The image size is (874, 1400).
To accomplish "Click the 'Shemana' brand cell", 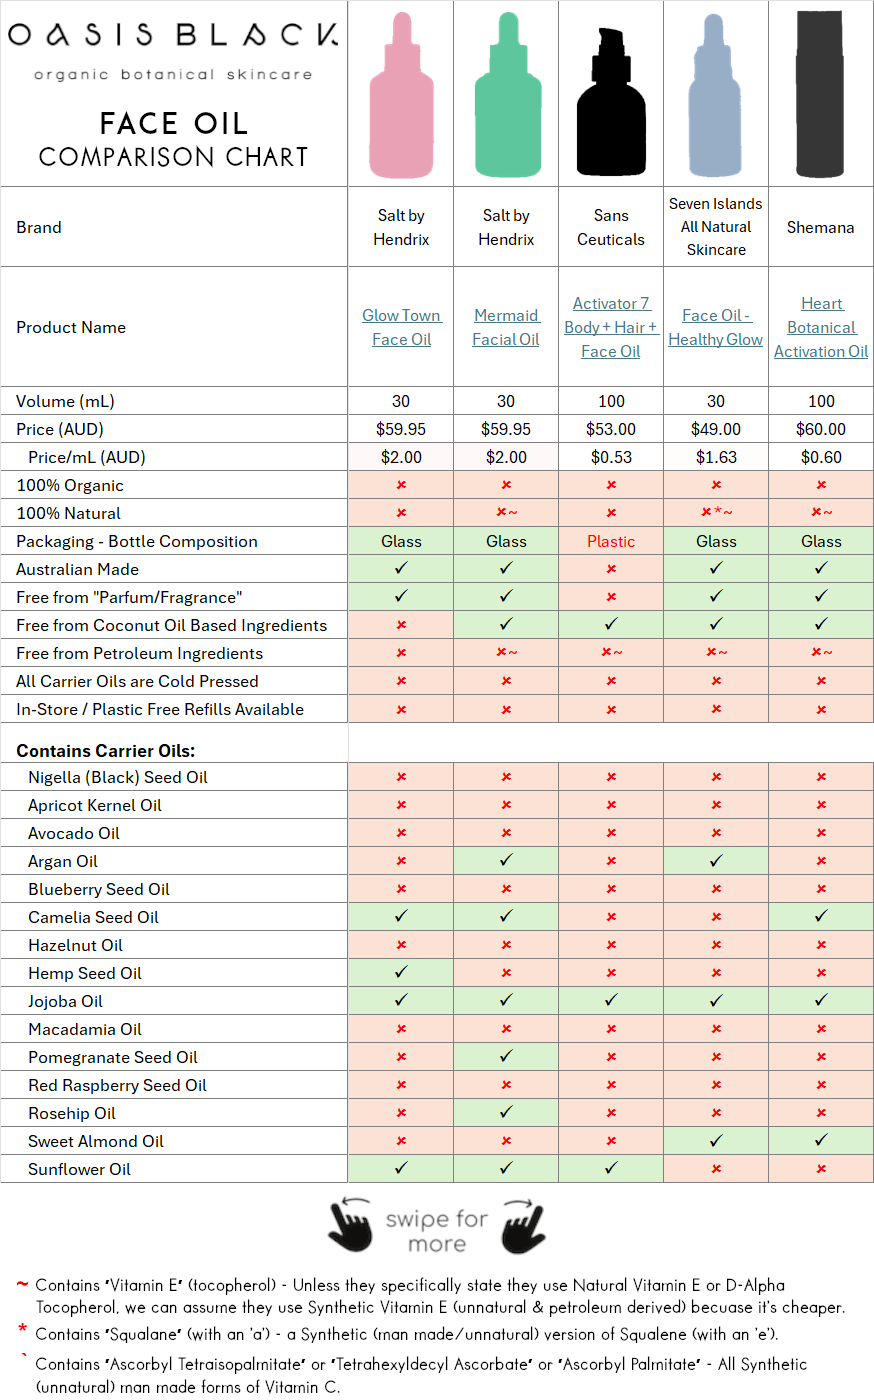I will 821,227.
